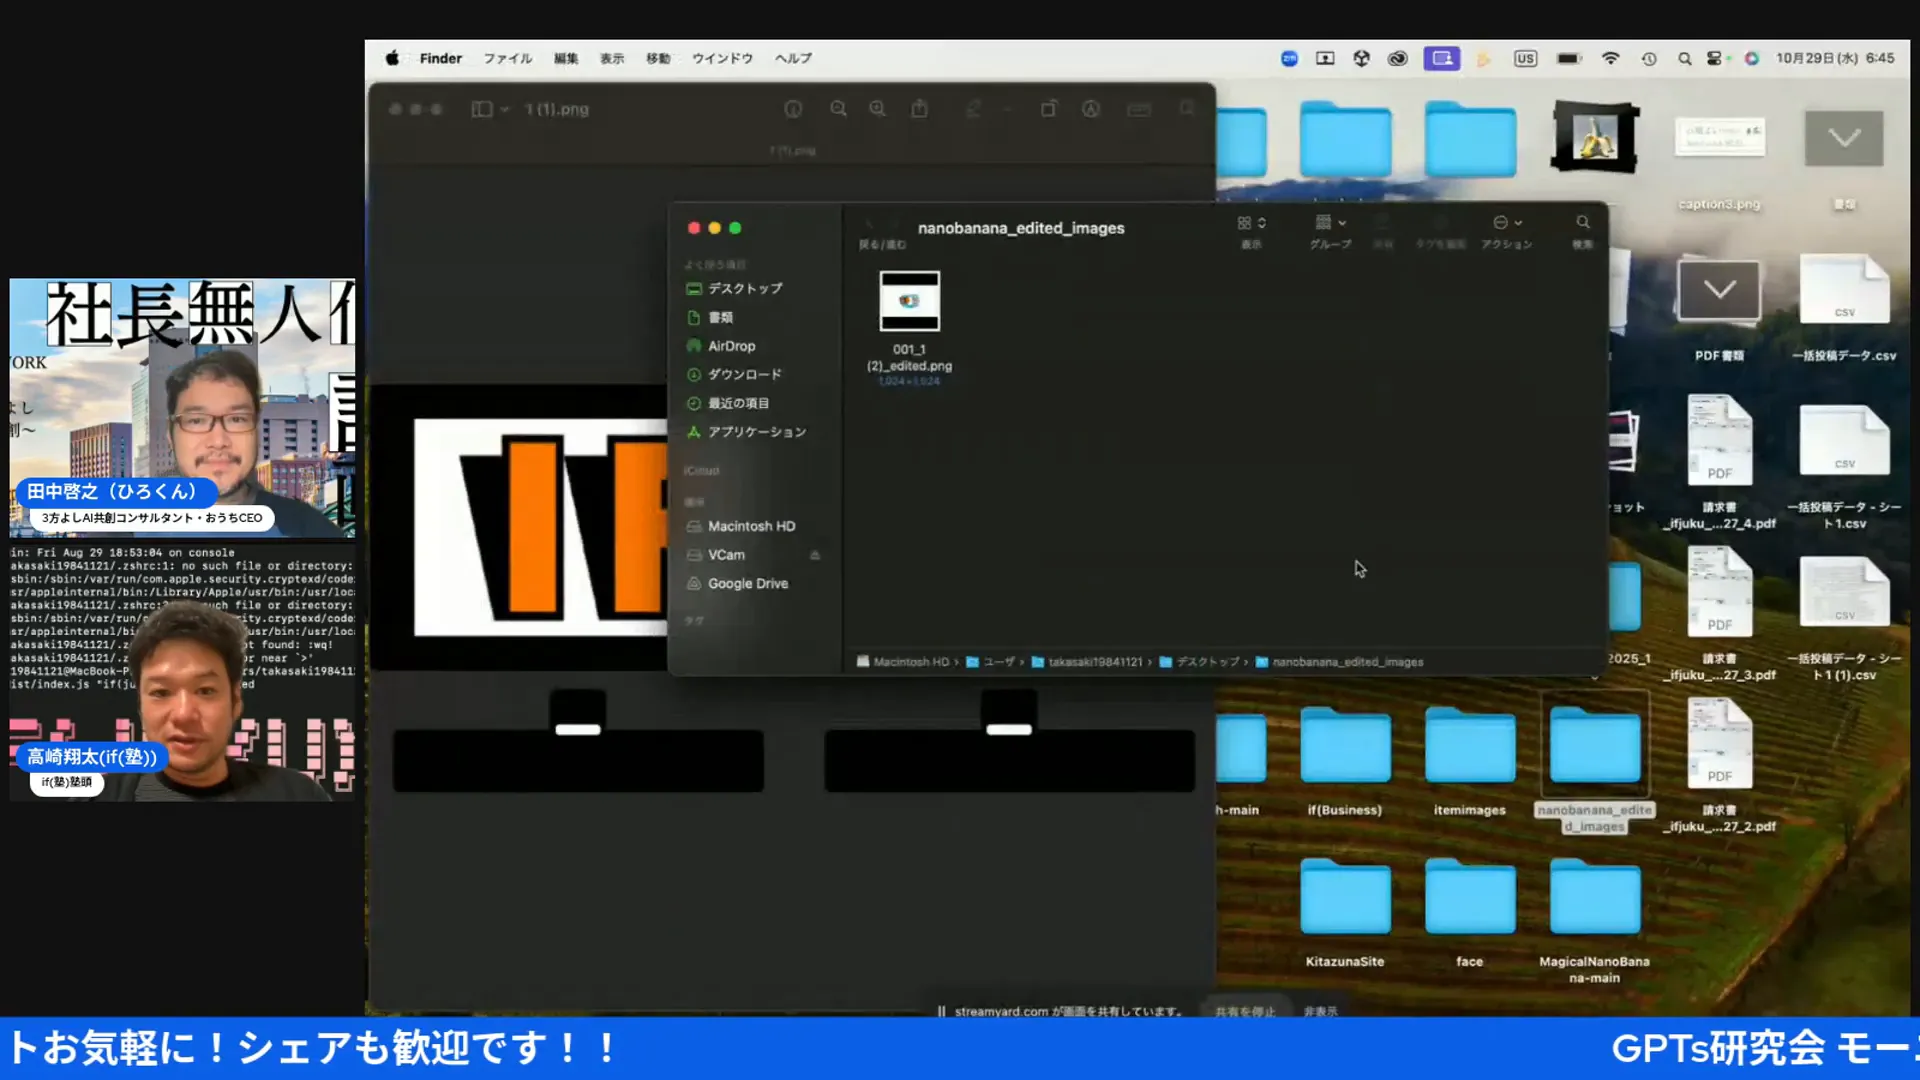Click the Preview share icon
Screen dimensions: 1920x1080
(919, 109)
